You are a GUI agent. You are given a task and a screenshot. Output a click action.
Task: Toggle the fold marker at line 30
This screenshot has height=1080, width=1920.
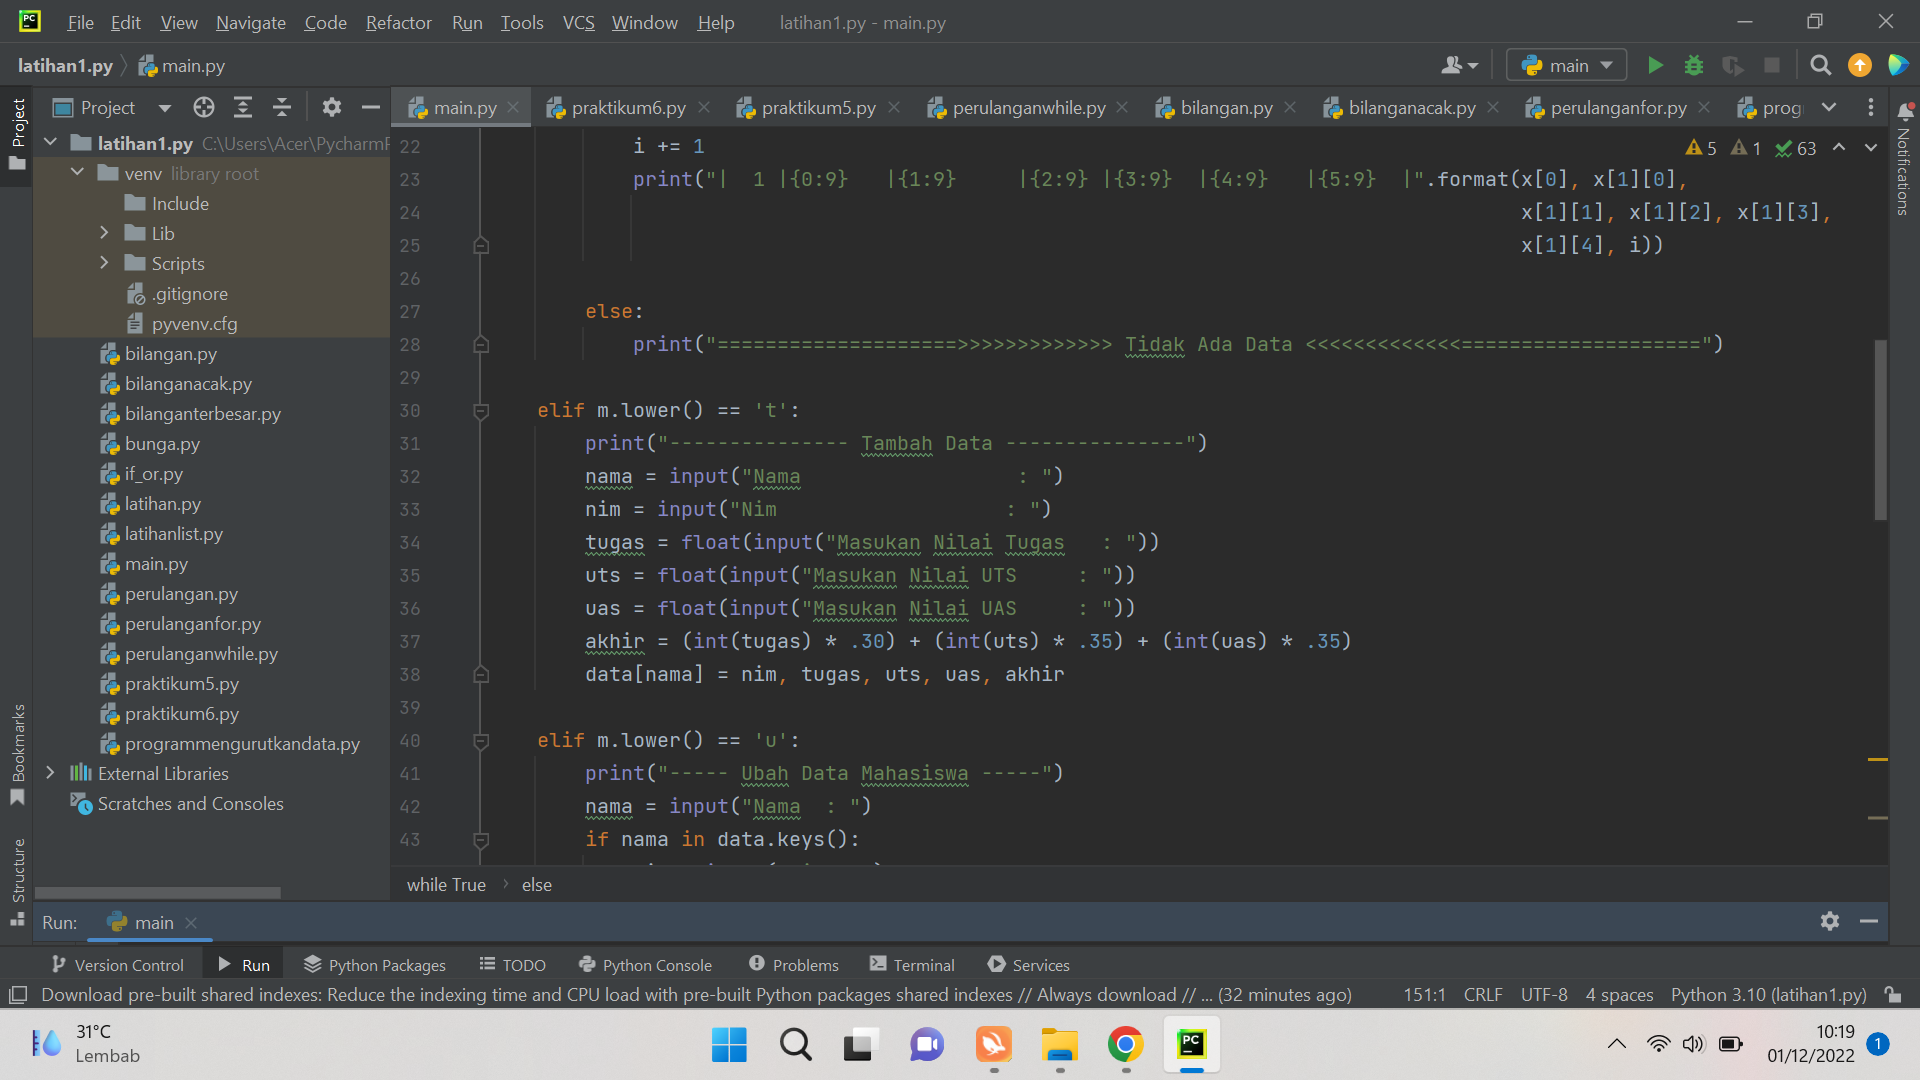pyautogui.click(x=481, y=411)
